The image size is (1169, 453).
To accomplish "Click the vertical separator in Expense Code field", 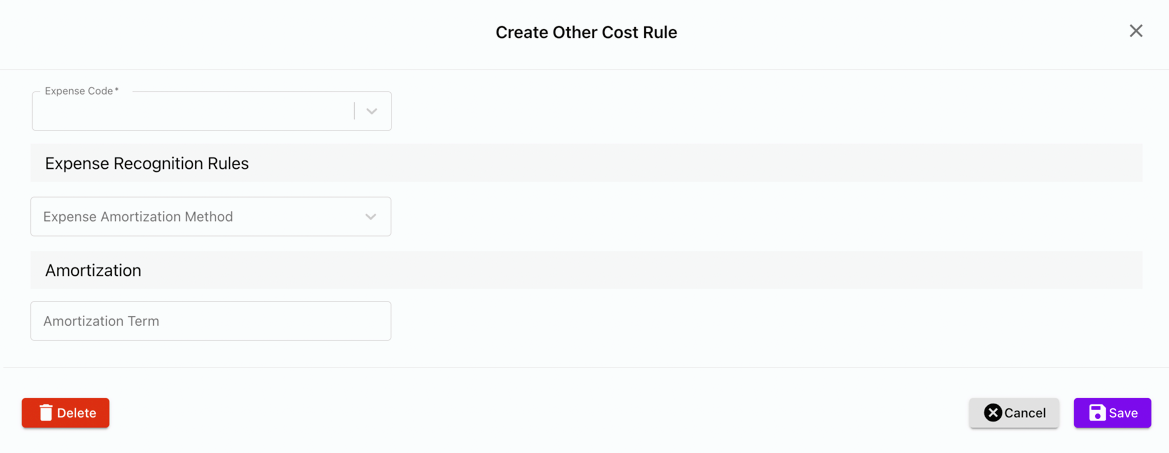I will click(354, 111).
